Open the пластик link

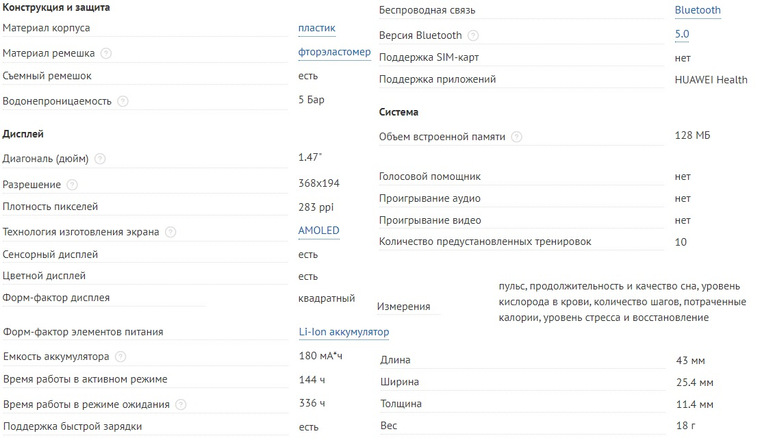pos(317,28)
